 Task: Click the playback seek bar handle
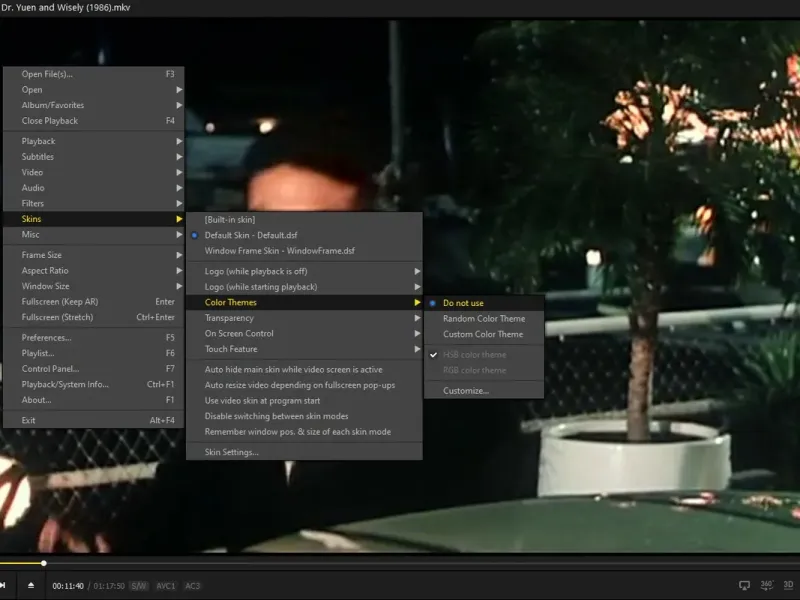point(44,563)
